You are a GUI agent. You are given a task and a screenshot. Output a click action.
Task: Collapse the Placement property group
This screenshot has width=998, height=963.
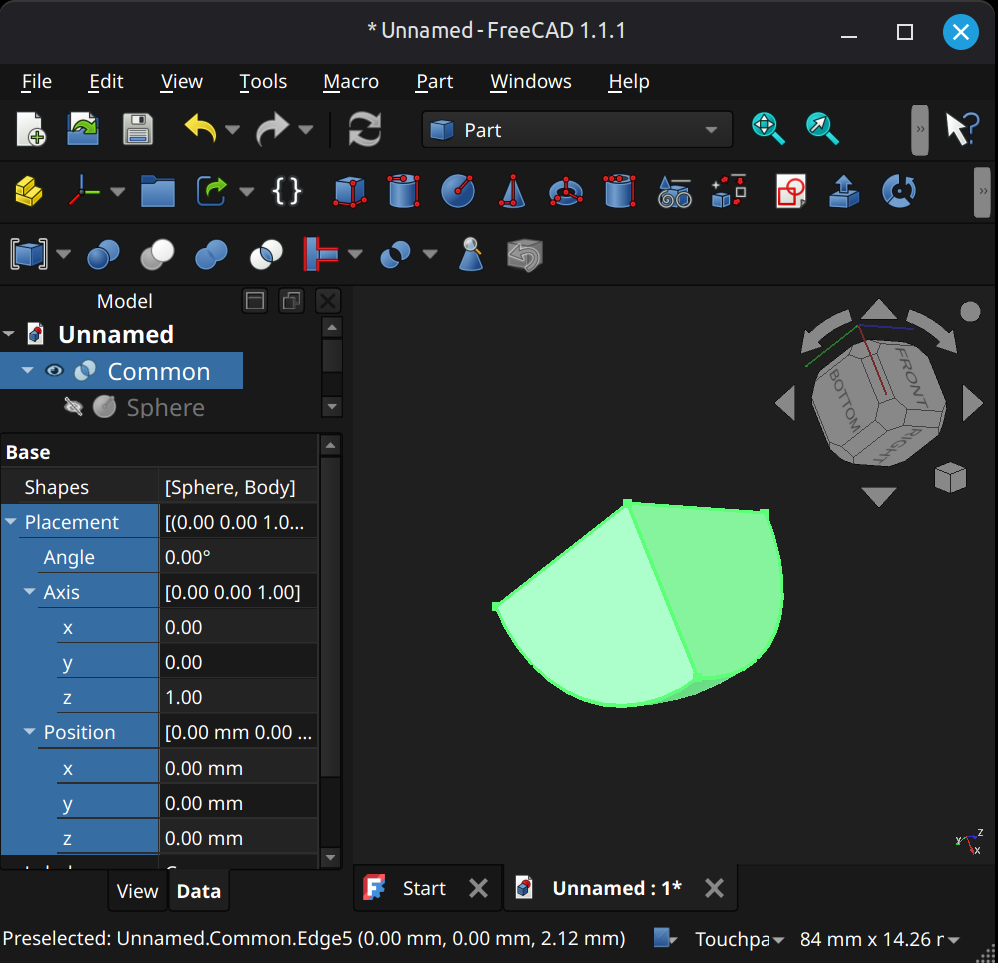[11, 521]
